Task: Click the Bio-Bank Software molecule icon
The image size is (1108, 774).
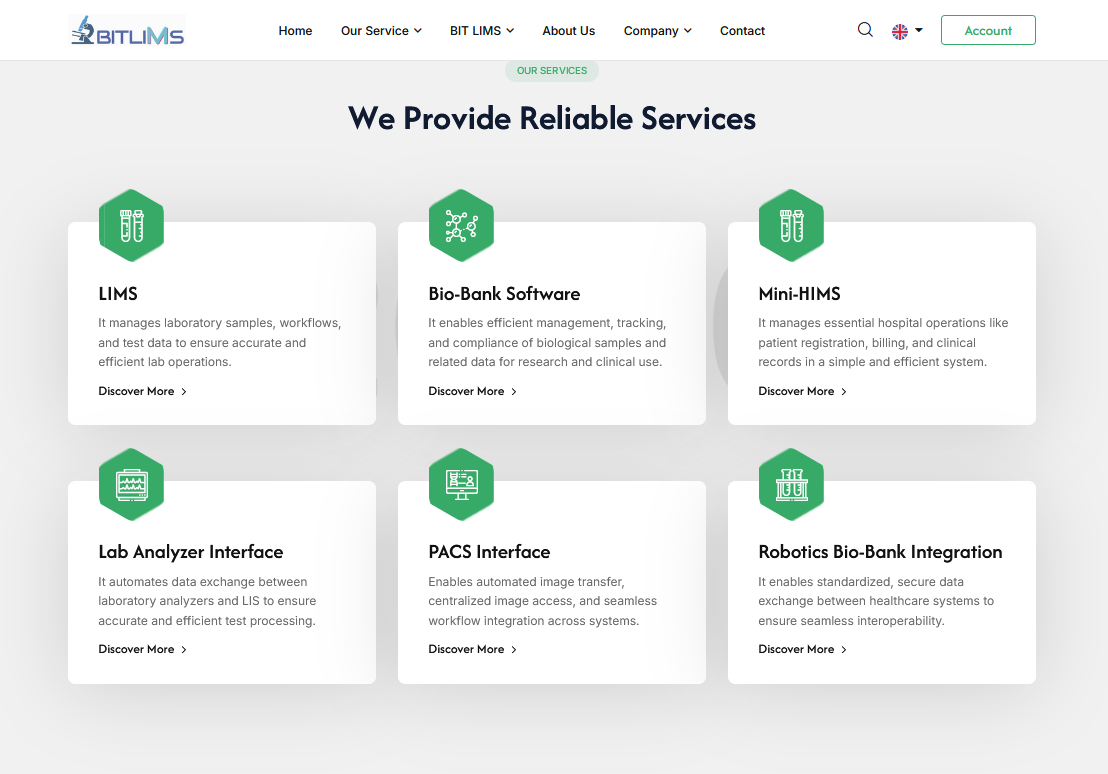Action: 461,226
